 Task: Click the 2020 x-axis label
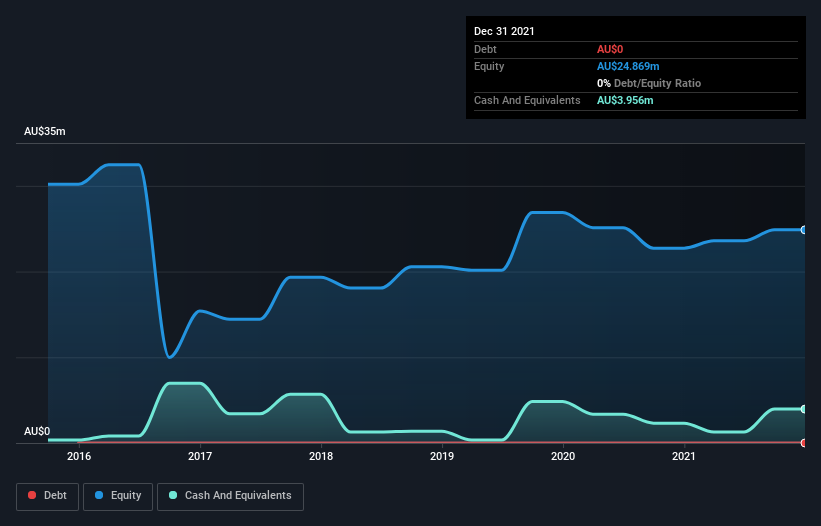(x=563, y=456)
